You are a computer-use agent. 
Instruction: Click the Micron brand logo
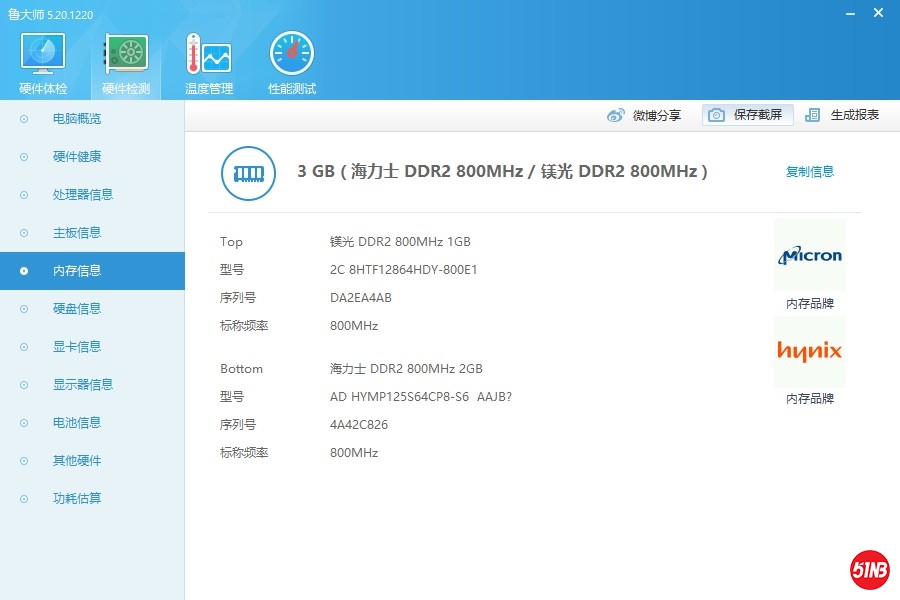coord(809,256)
